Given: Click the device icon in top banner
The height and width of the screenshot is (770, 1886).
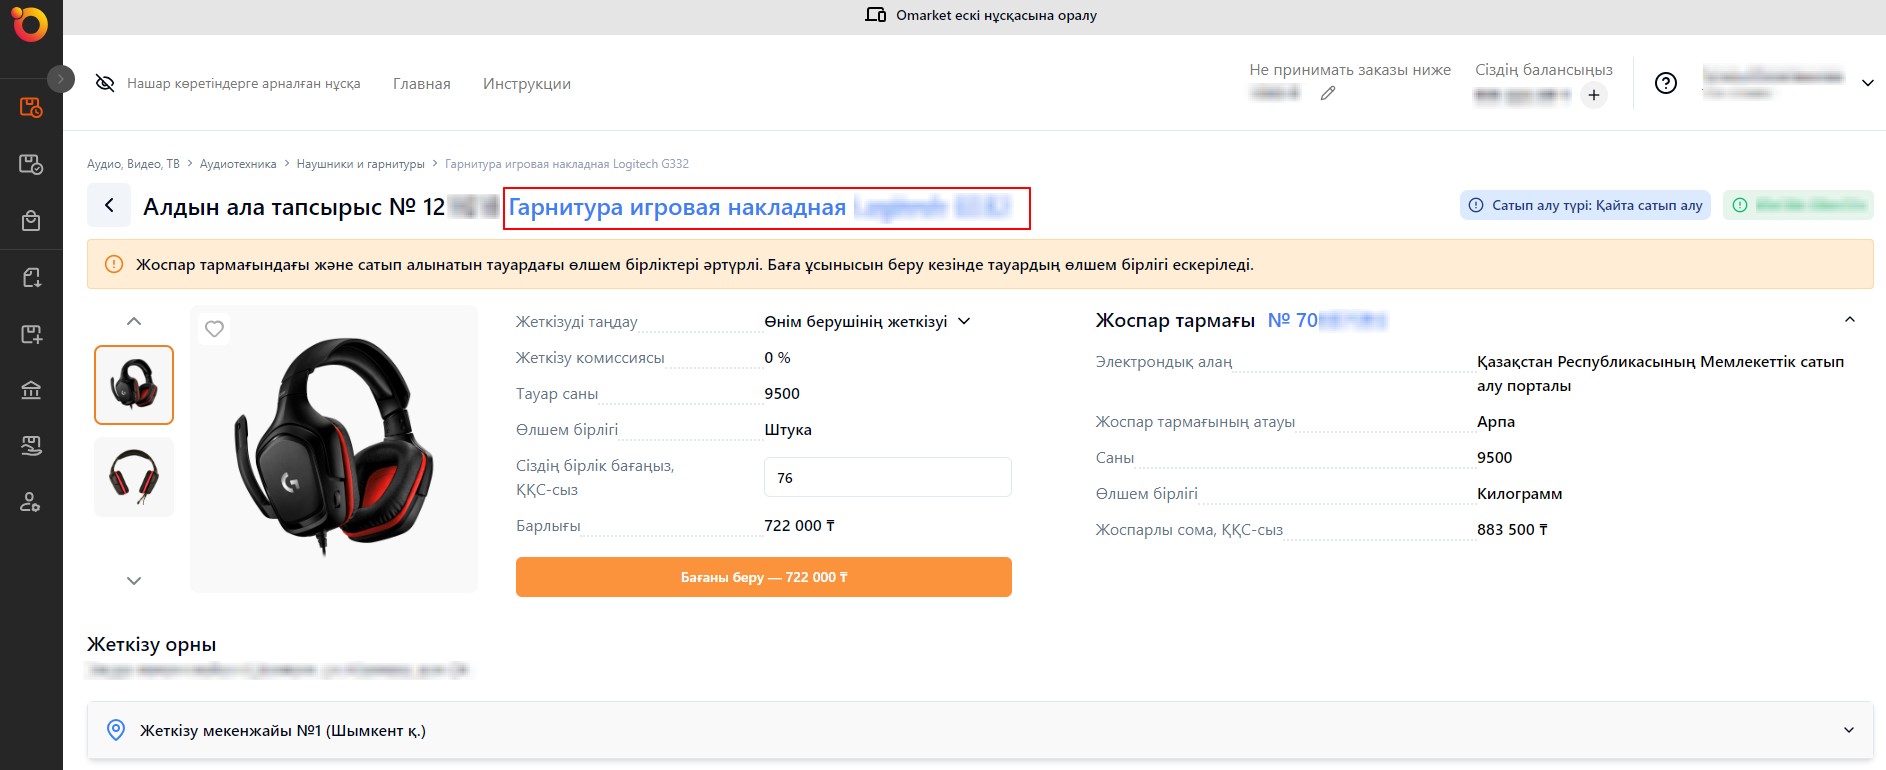Looking at the screenshot, I should pyautogui.click(x=875, y=15).
